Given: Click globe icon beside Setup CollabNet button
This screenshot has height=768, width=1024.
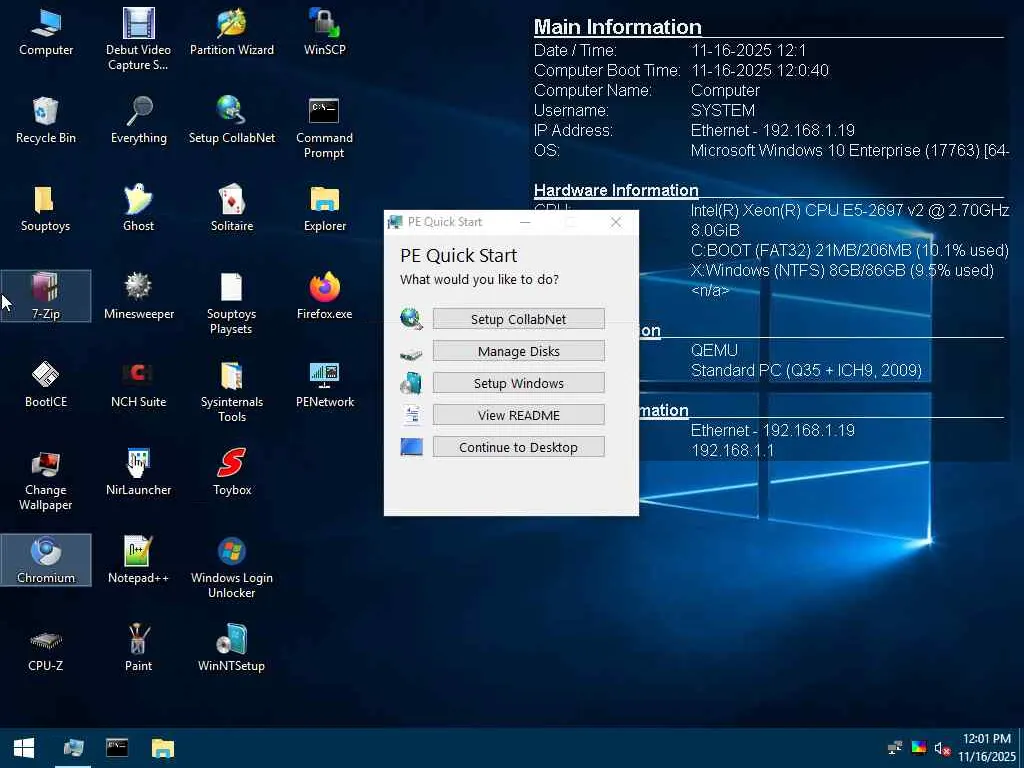Looking at the screenshot, I should click(411, 319).
